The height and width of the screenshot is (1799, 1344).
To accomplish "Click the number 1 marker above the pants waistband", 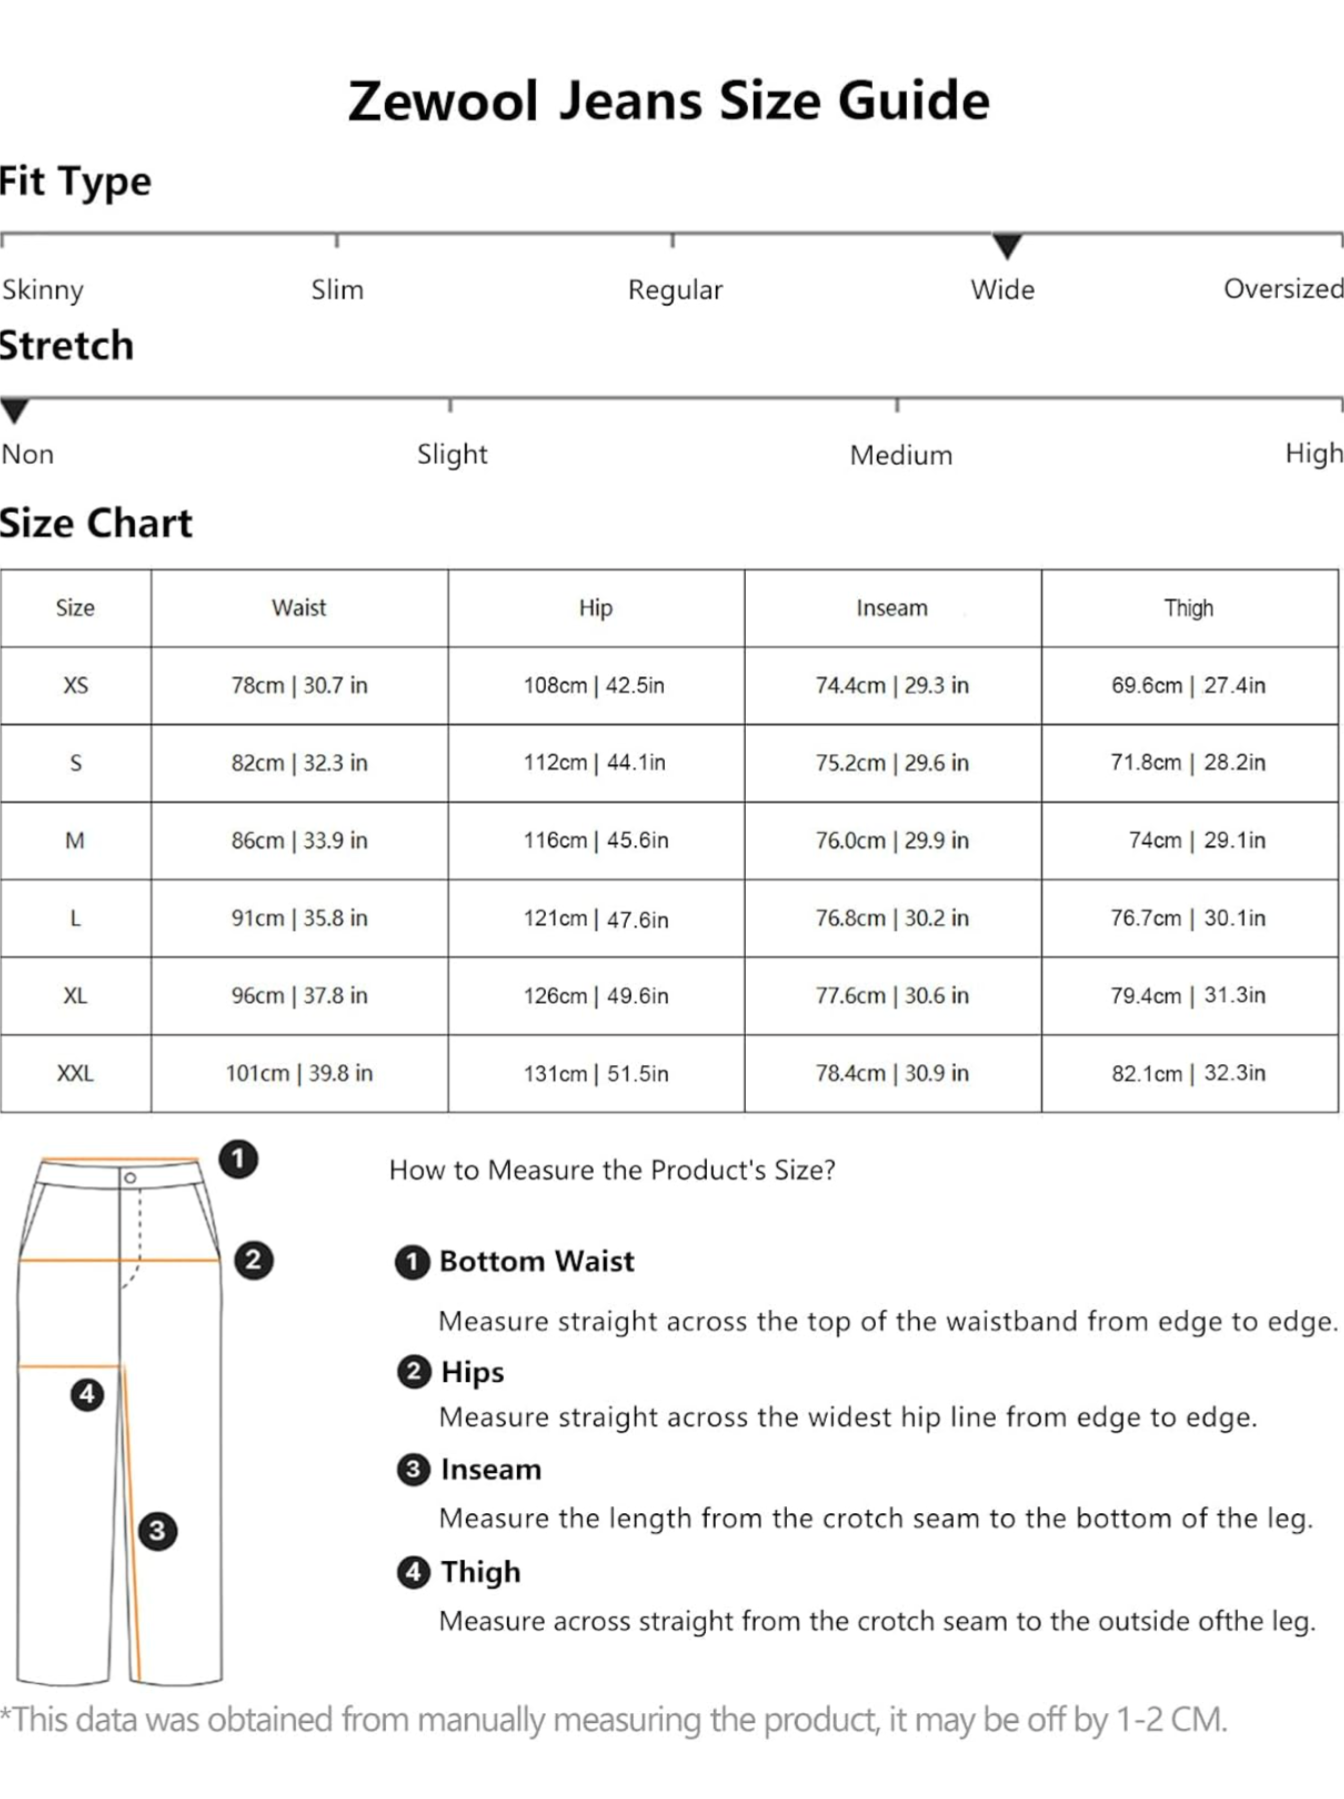I will pyautogui.click(x=238, y=1159).
